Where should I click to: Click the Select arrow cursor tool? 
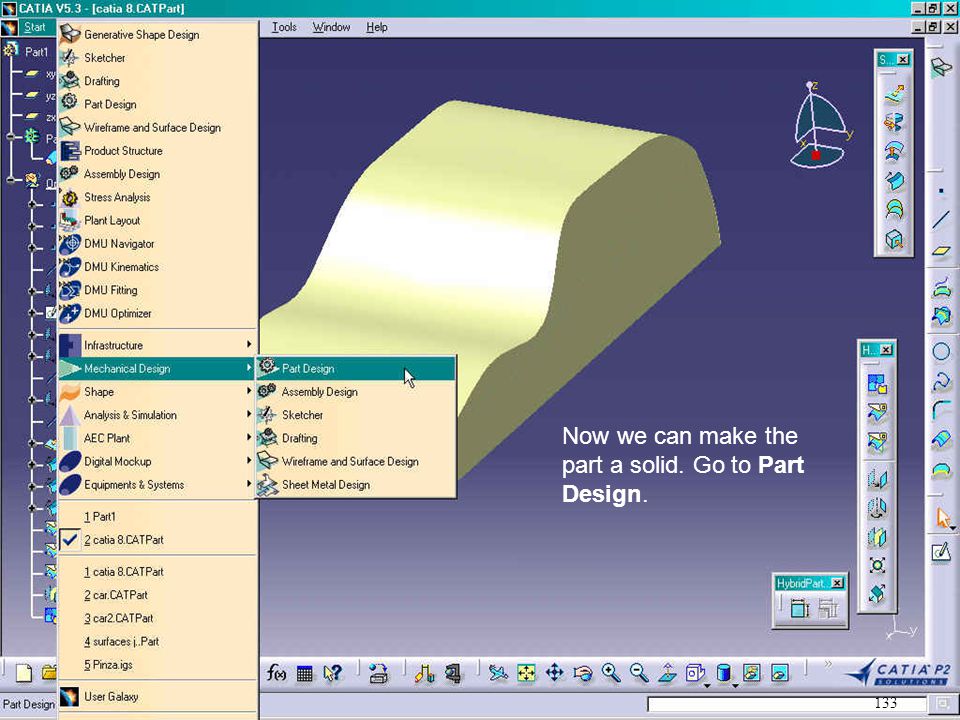click(943, 519)
